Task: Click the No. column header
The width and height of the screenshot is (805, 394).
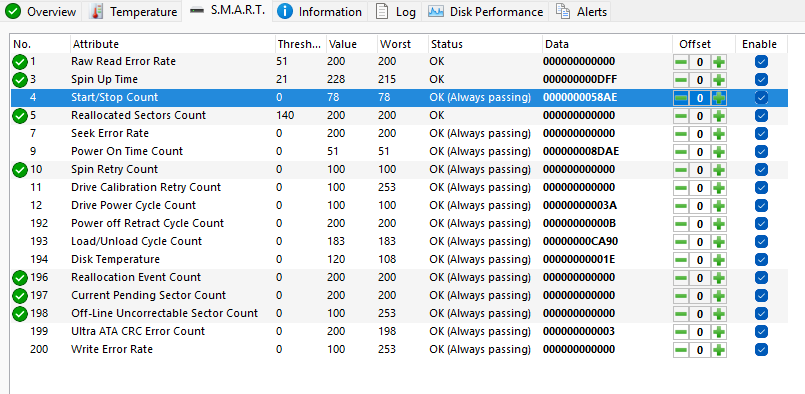Action: [x=41, y=44]
